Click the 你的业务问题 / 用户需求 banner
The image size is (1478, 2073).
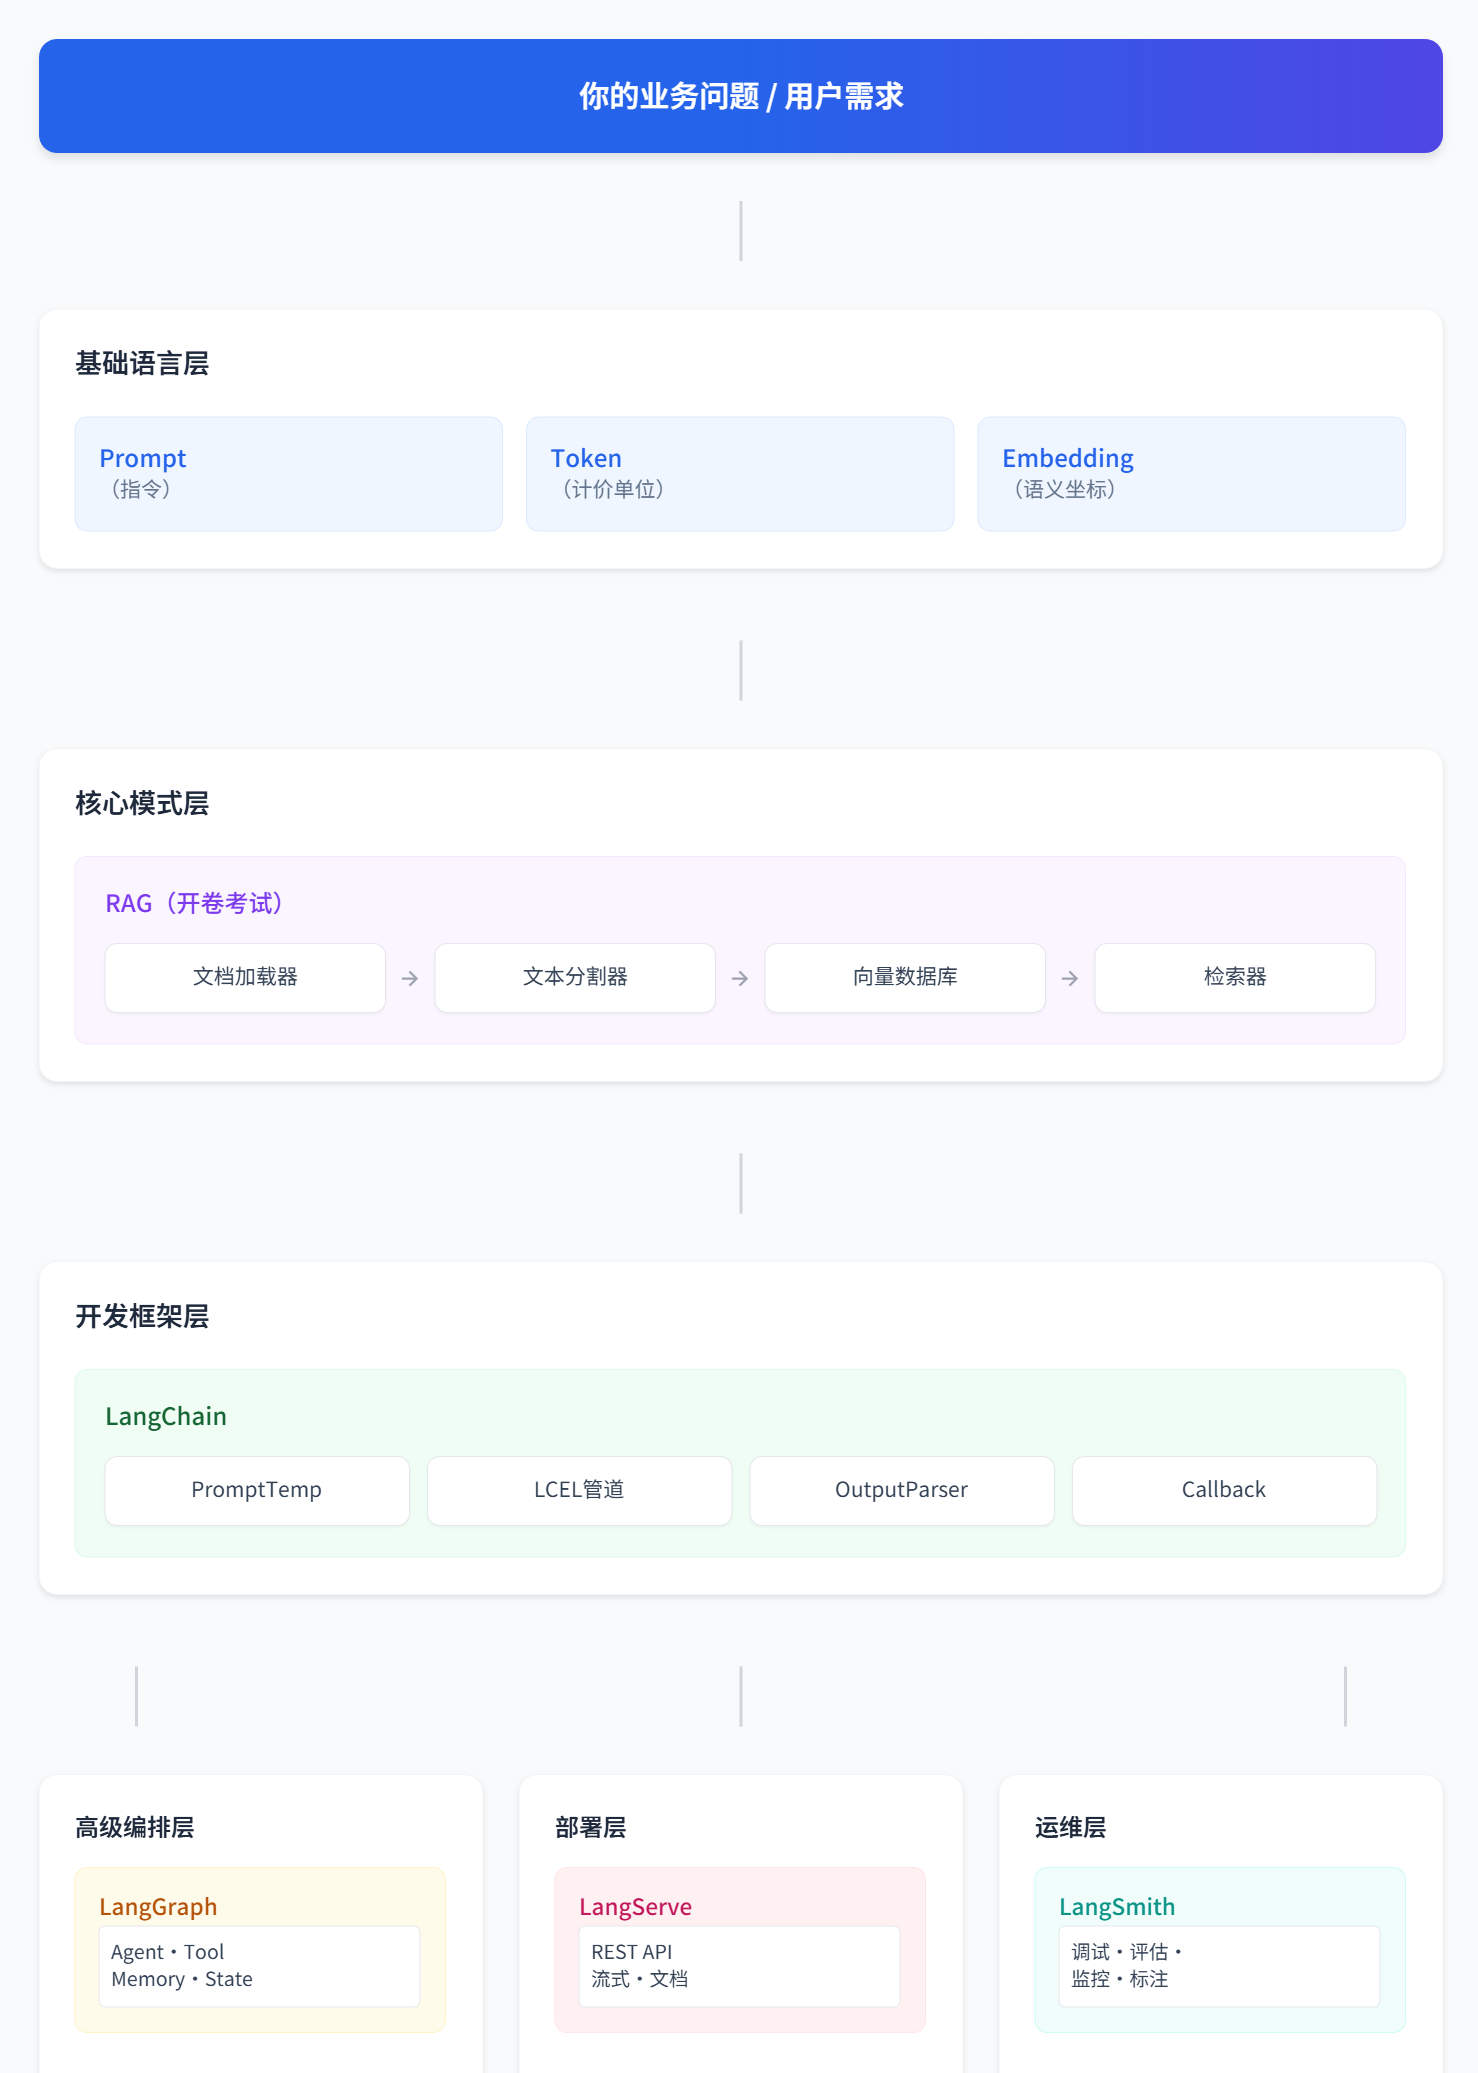click(740, 96)
